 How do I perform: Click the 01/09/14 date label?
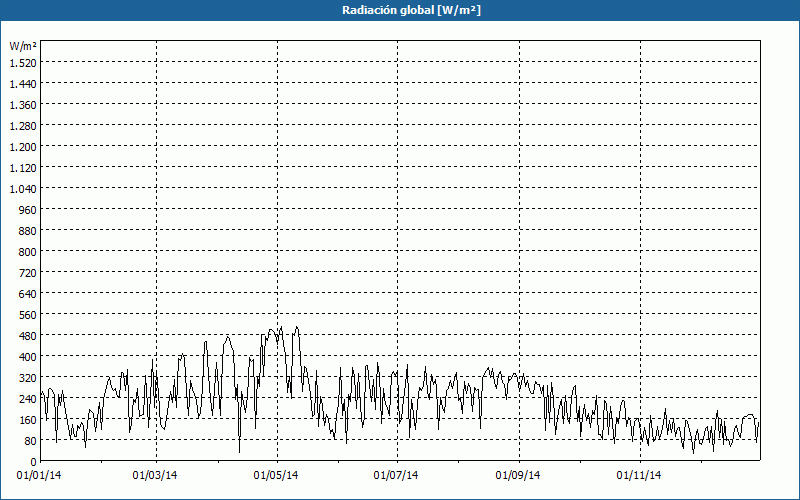pos(518,476)
